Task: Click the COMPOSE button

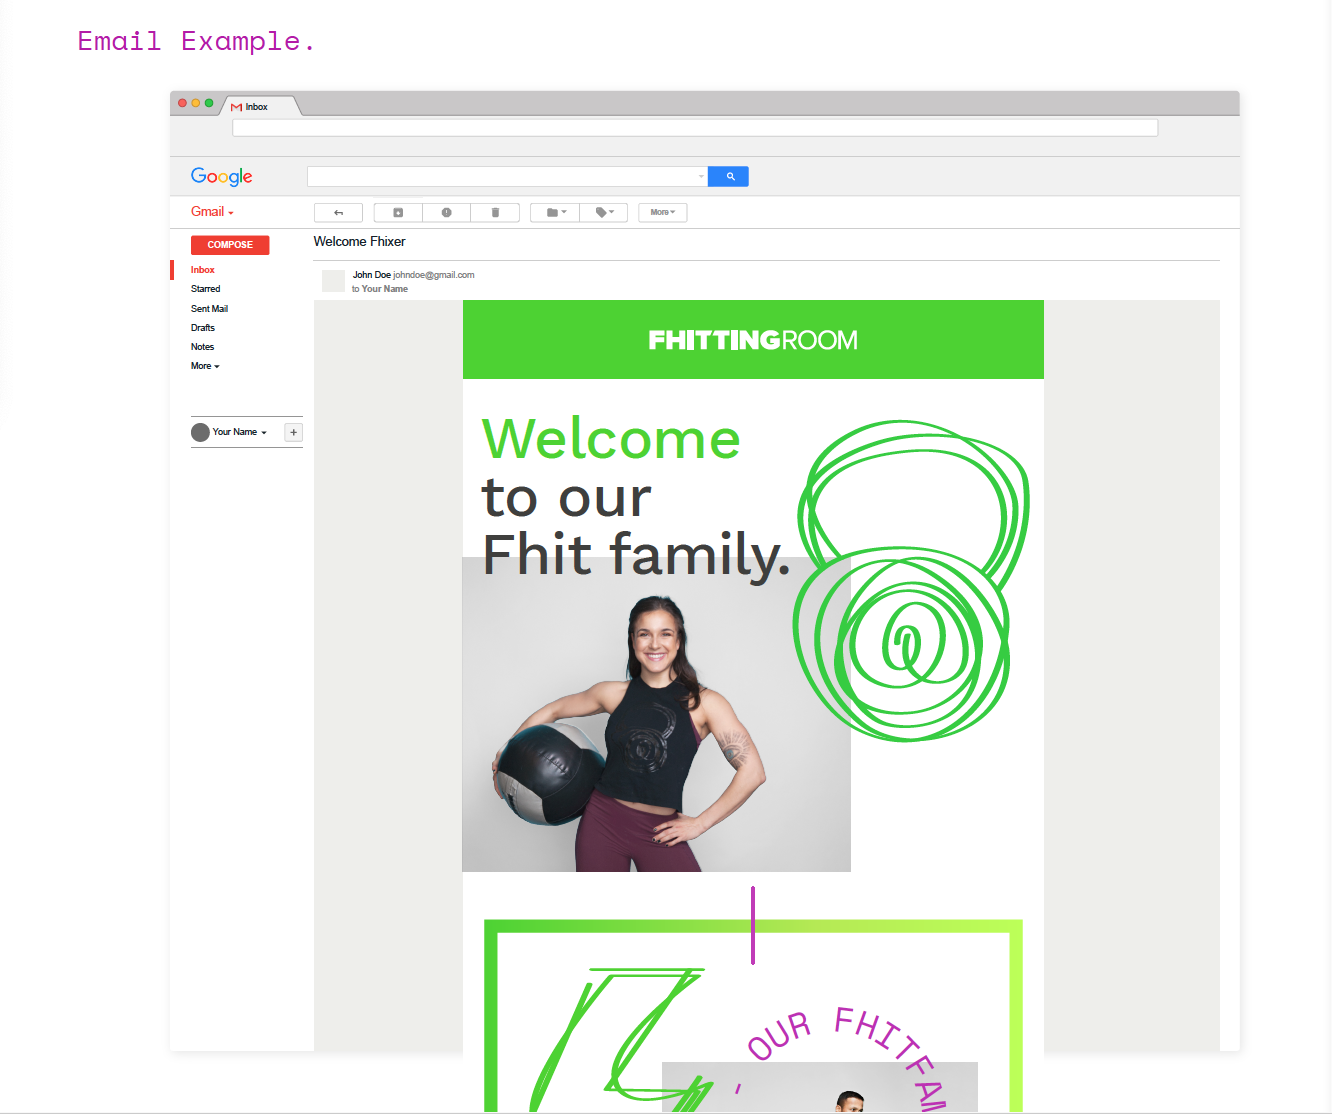Action: (x=230, y=245)
